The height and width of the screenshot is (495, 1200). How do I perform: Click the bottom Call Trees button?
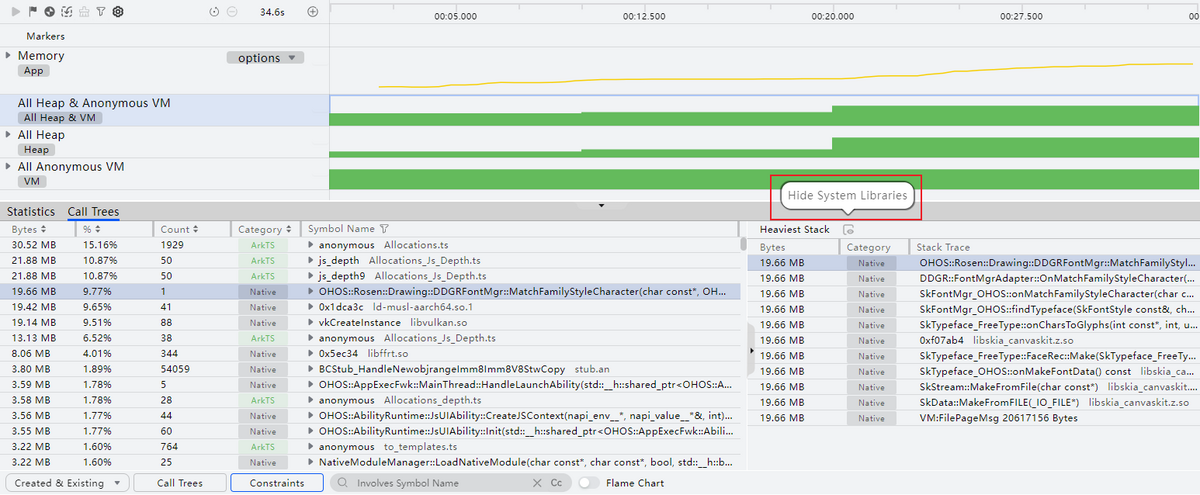(181, 483)
